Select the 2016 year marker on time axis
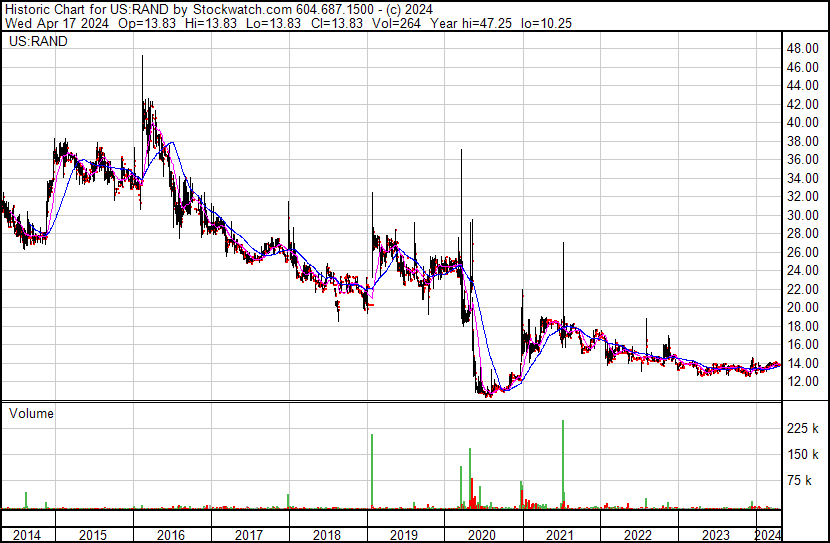The image size is (830, 543). pos(171,535)
